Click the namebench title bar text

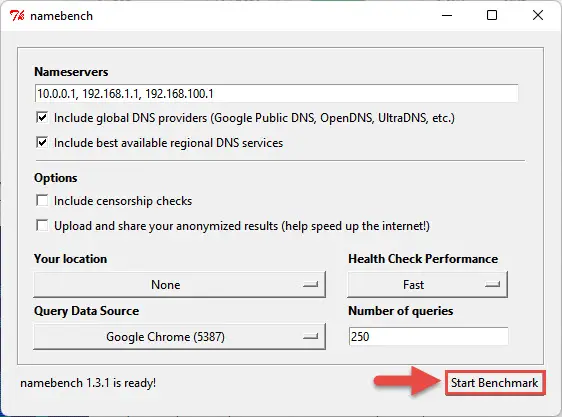pos(62,16)
